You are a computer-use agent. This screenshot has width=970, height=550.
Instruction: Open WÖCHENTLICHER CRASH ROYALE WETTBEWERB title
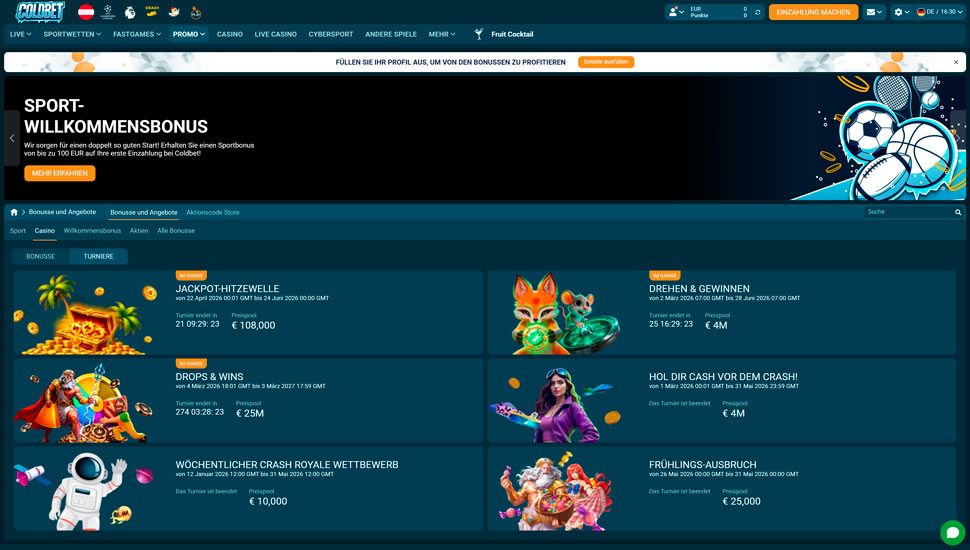(x=286, y=465)
